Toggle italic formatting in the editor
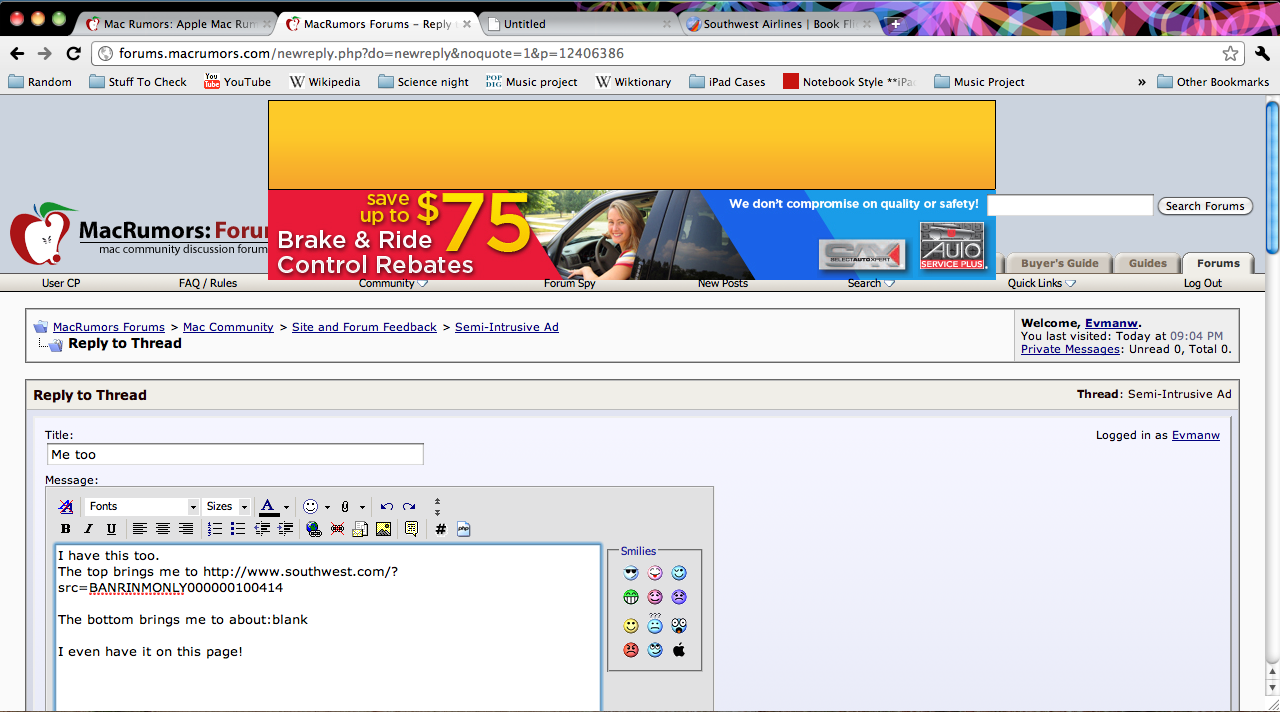 click(x=88, y=529)
